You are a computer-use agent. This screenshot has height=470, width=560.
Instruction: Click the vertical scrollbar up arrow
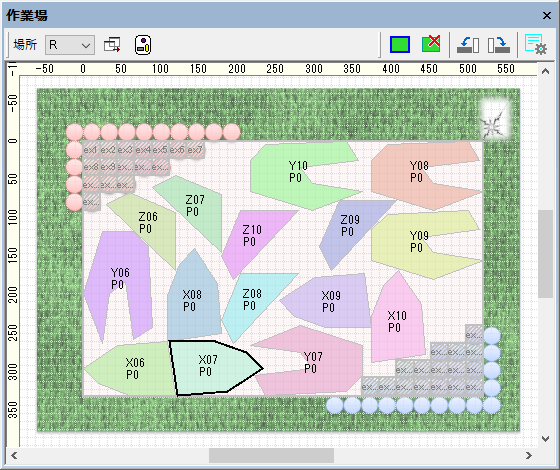[x=545, y=71]
